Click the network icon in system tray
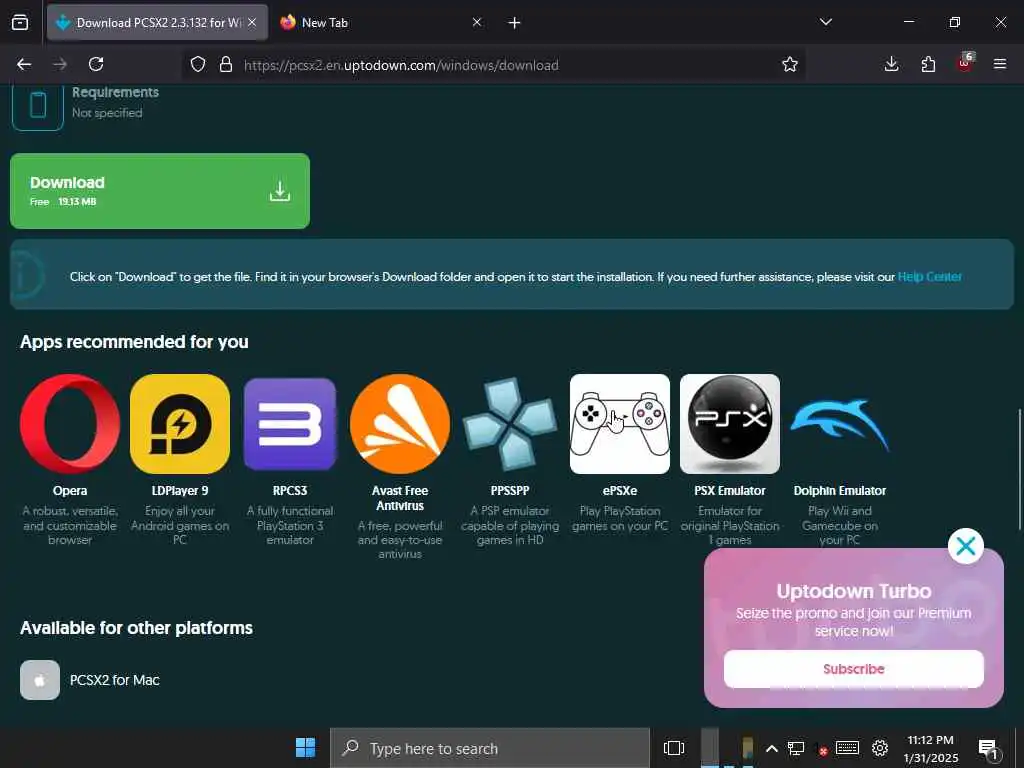This screenshot has width=1024, height=768. click(795, 748)
